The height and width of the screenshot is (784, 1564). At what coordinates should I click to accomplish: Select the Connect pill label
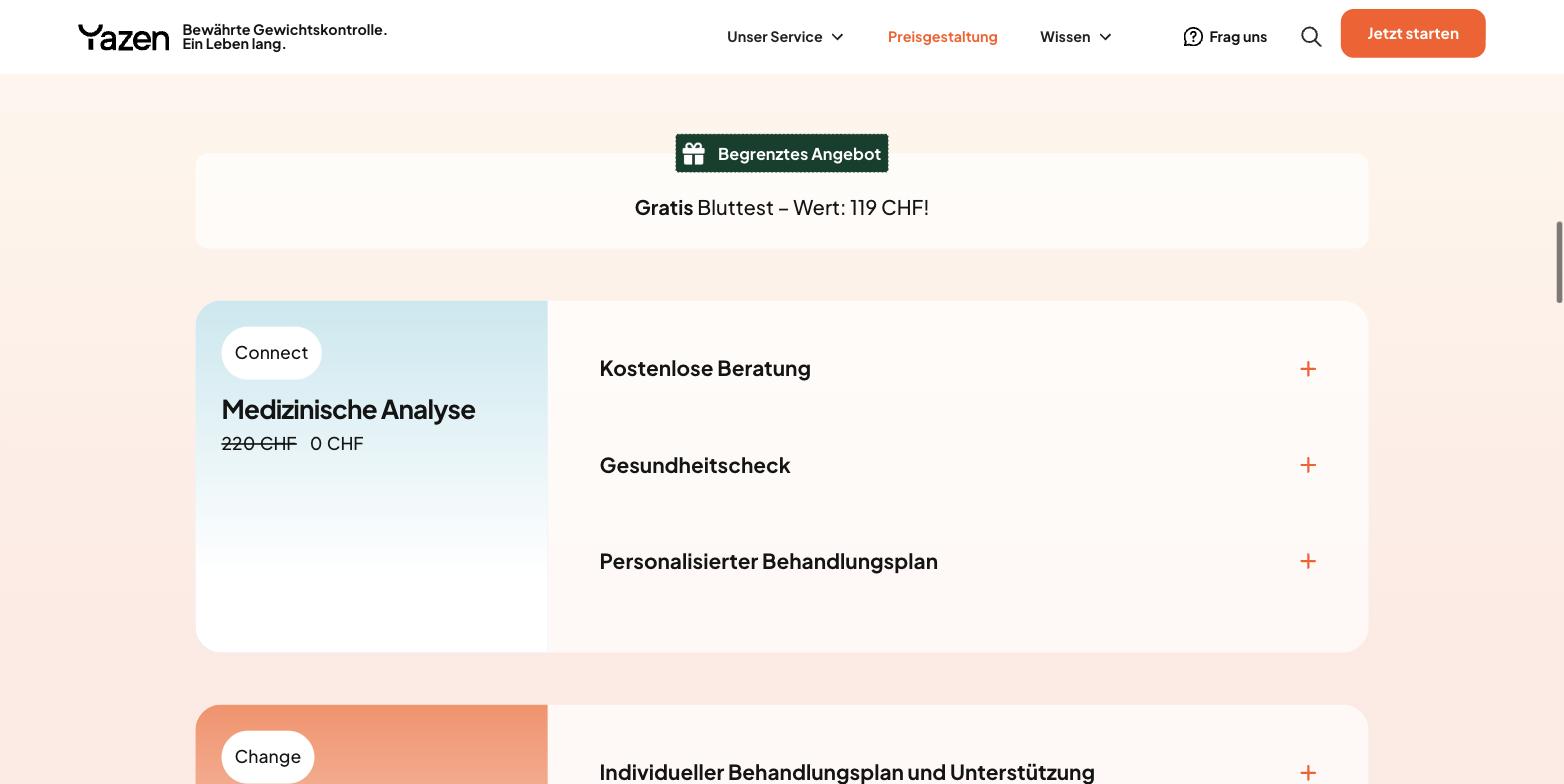pyautogui.click(x=272, y=353)
